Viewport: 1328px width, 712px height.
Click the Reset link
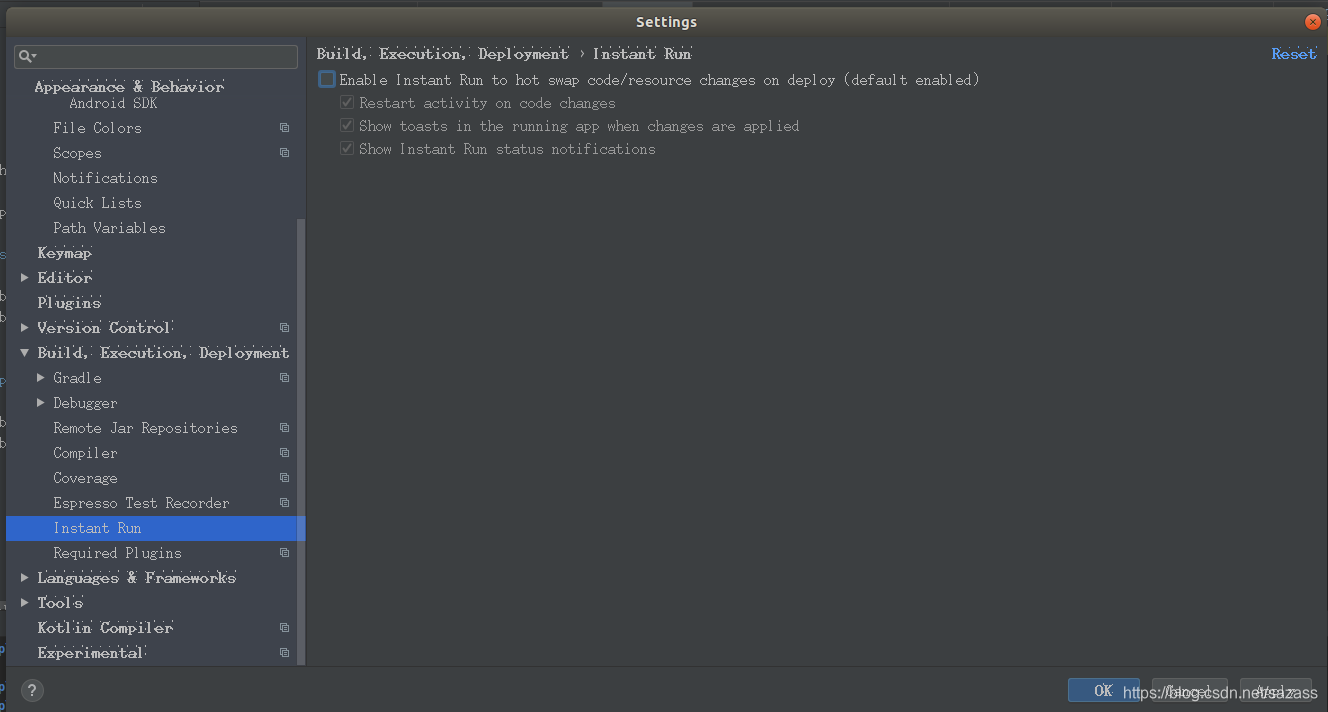click(1293, 53)
